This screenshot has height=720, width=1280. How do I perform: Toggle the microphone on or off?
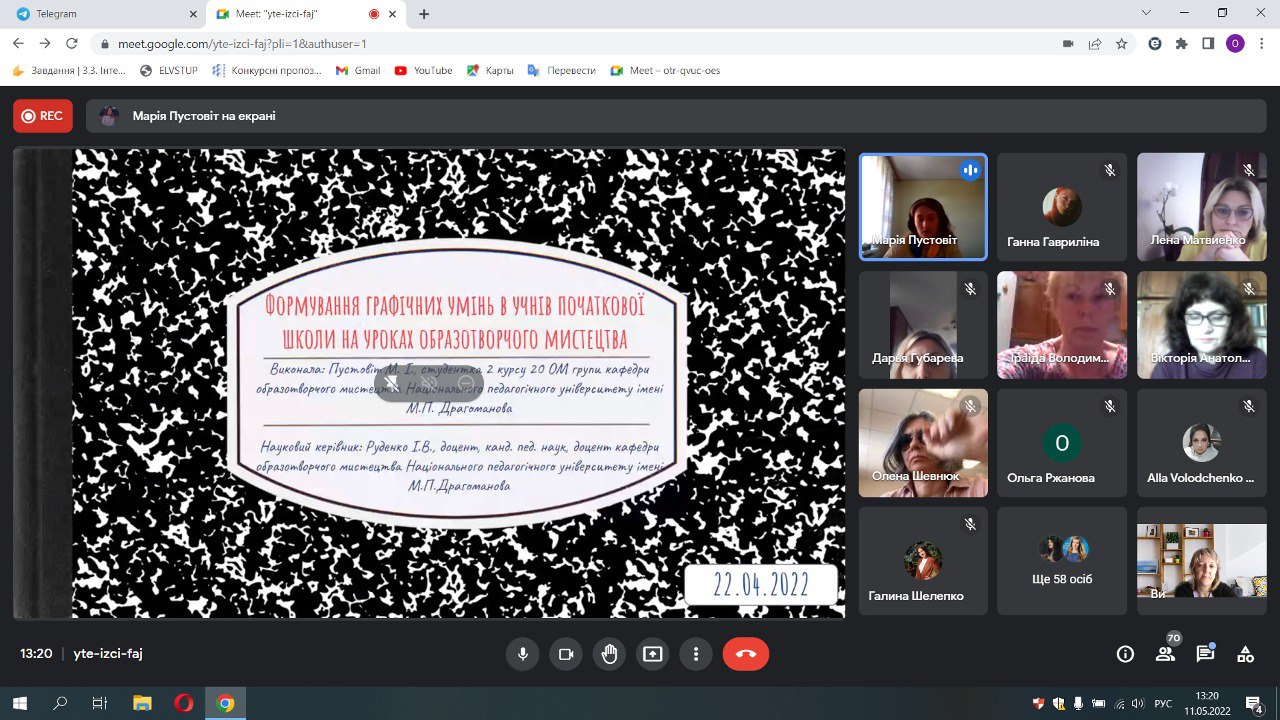click(x=522, y=654)
